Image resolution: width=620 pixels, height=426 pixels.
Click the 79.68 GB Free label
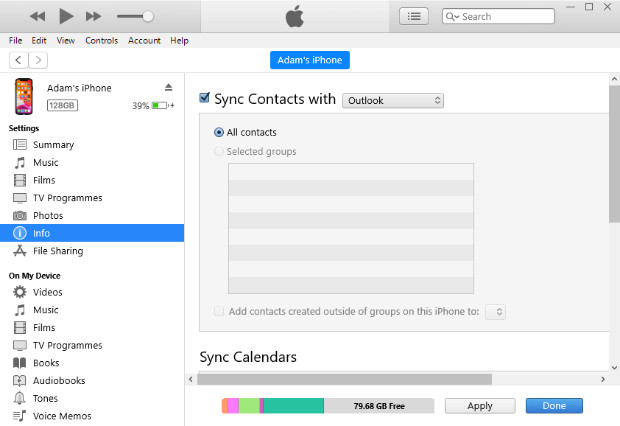click(x=379, y=406)
